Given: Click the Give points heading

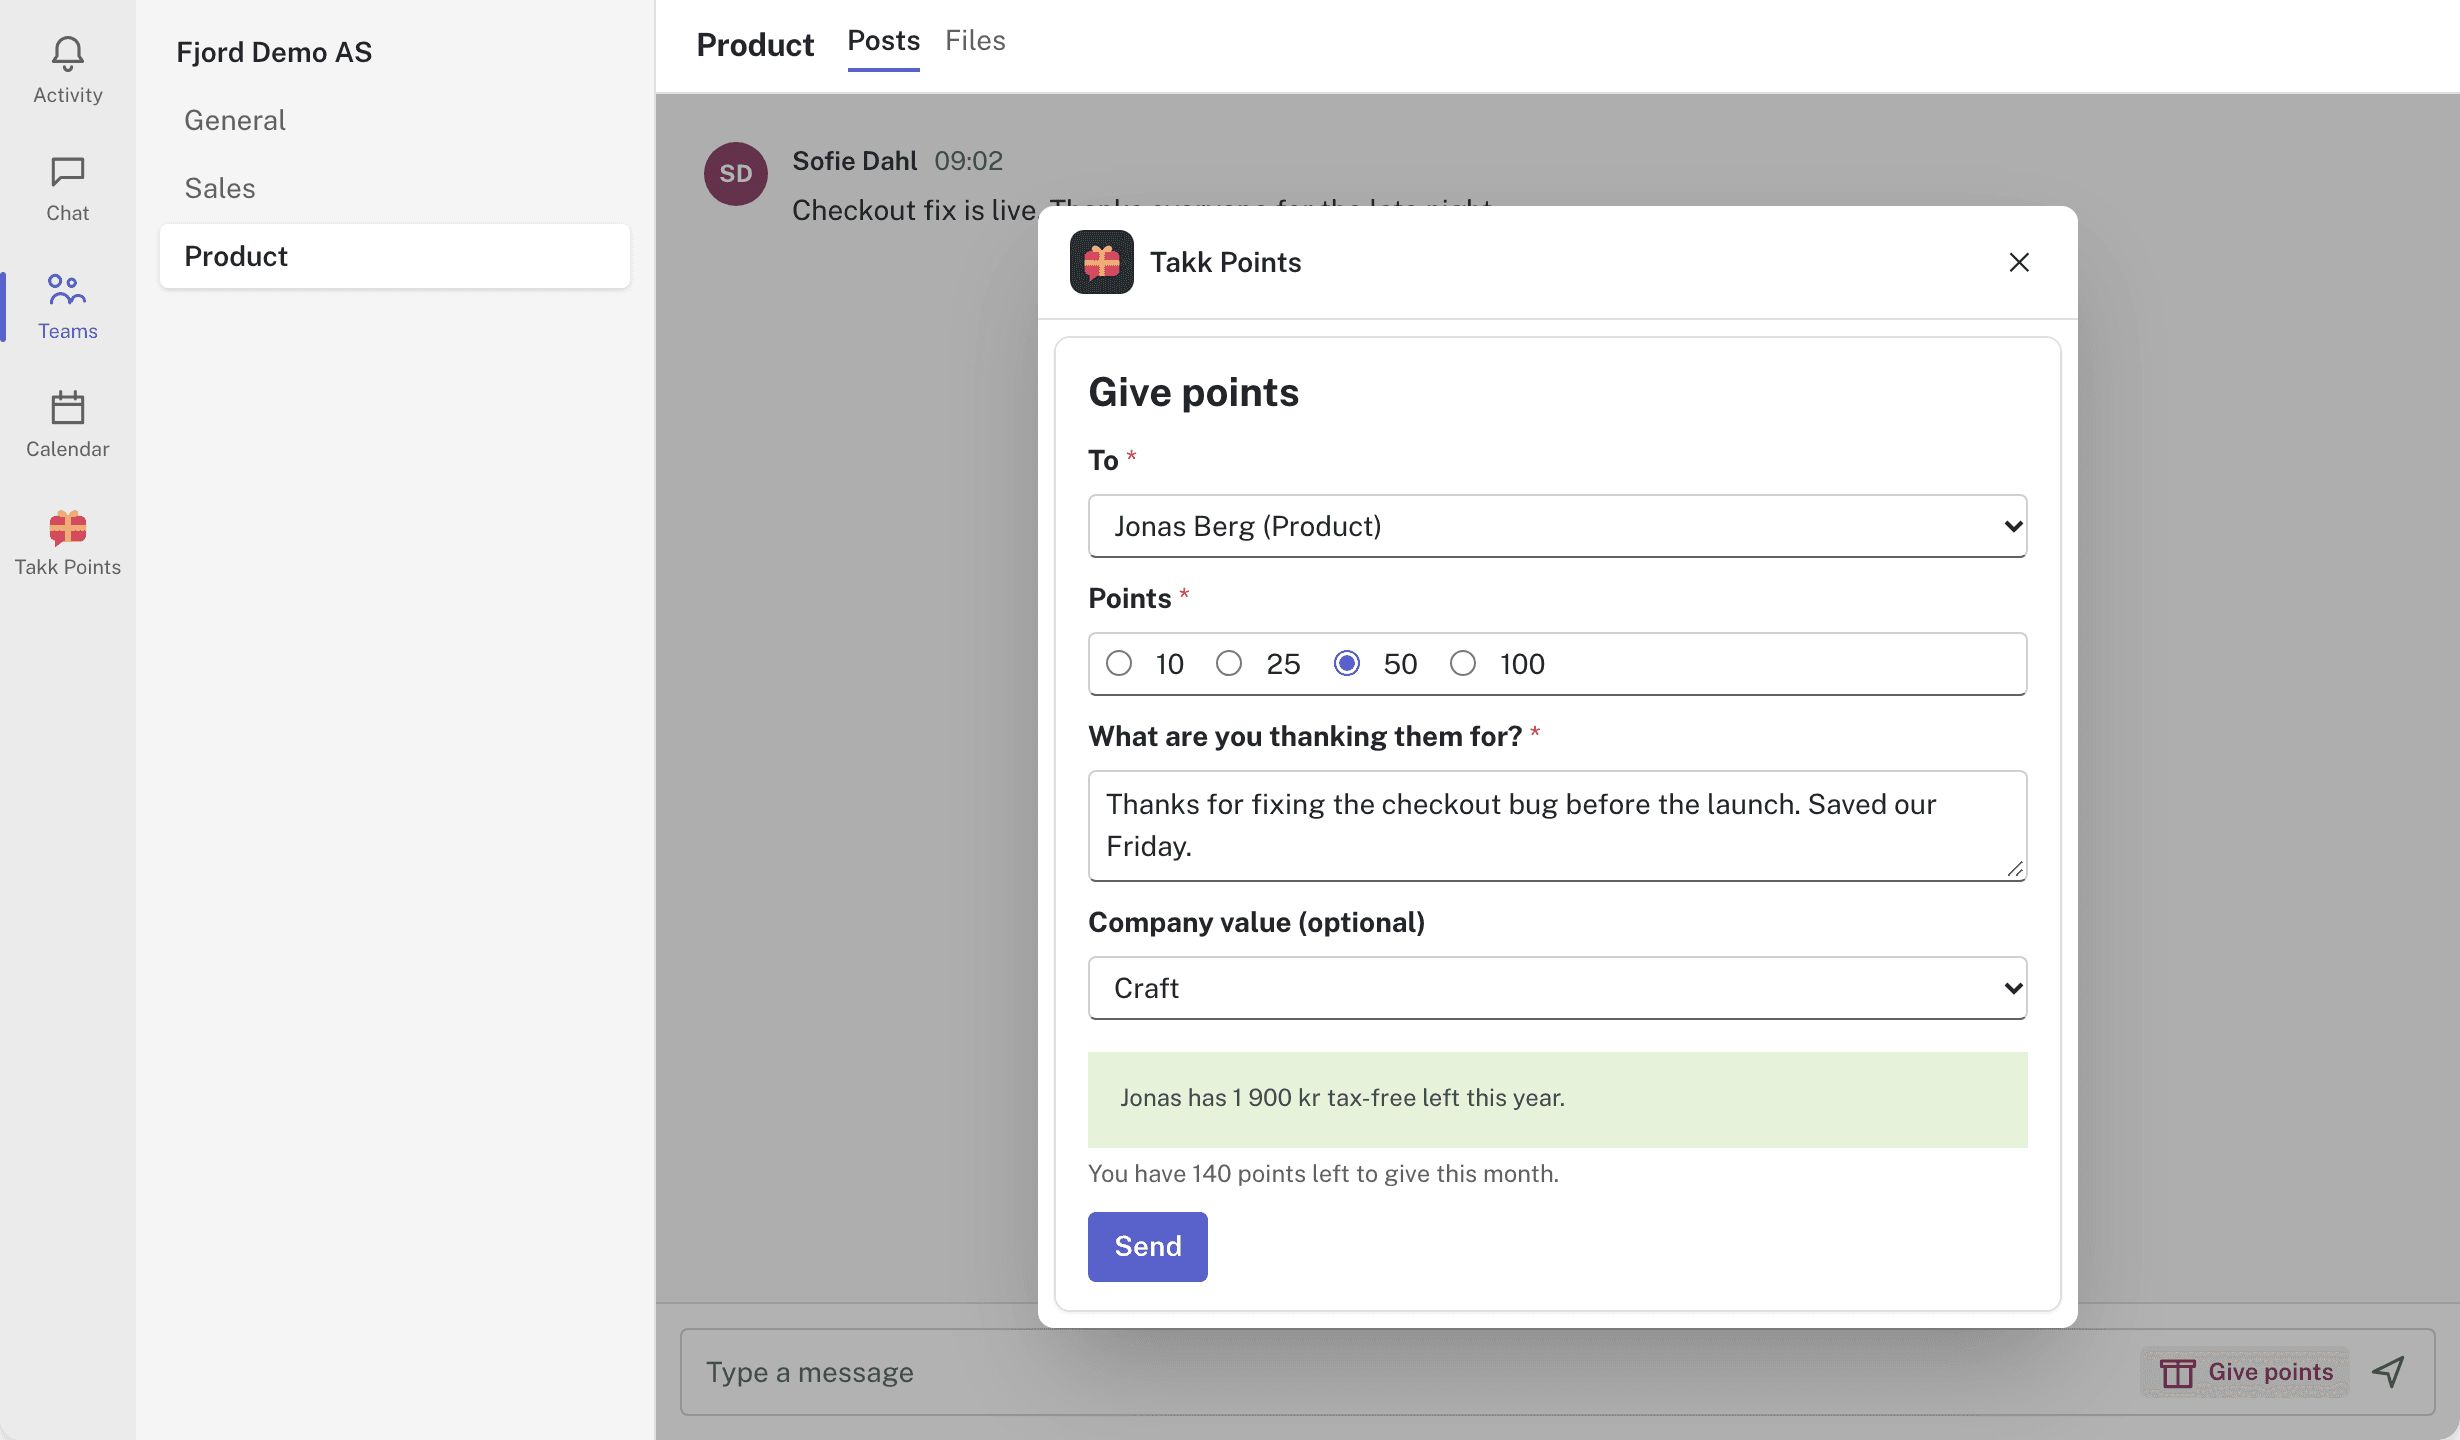Looking at the screenshot, I should 1193,392.
